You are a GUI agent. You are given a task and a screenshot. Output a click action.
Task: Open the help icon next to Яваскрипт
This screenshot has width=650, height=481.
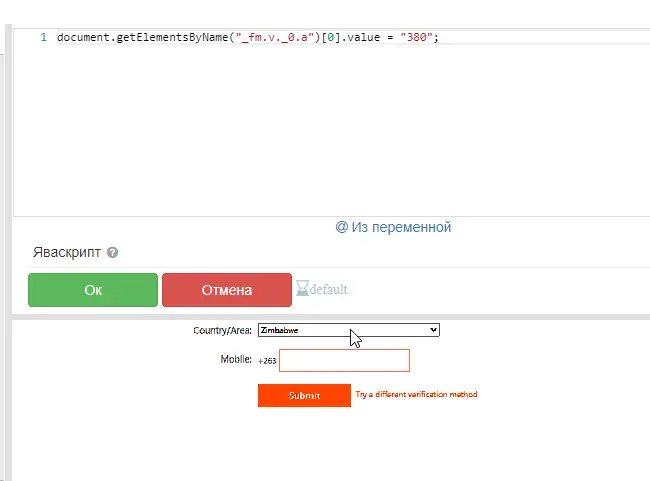(112, 253)
